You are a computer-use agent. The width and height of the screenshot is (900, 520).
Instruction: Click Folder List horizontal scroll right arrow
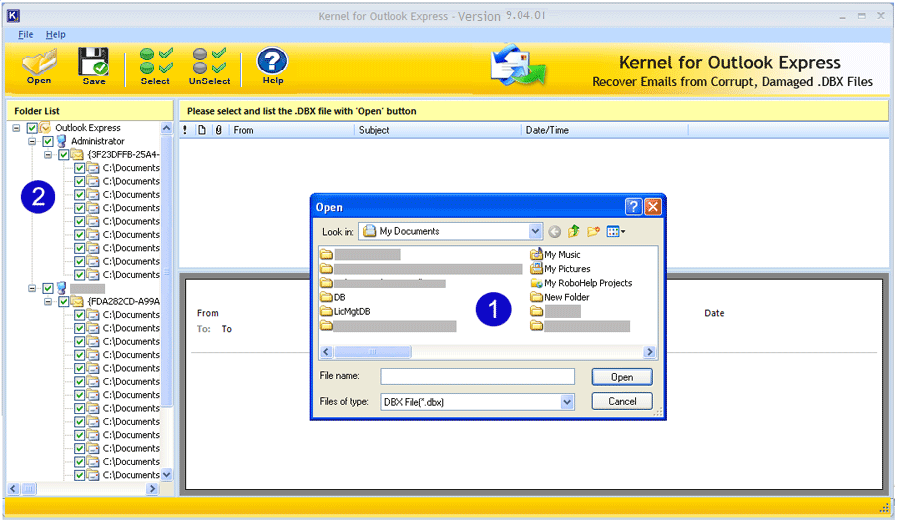(x=152, y=489)
